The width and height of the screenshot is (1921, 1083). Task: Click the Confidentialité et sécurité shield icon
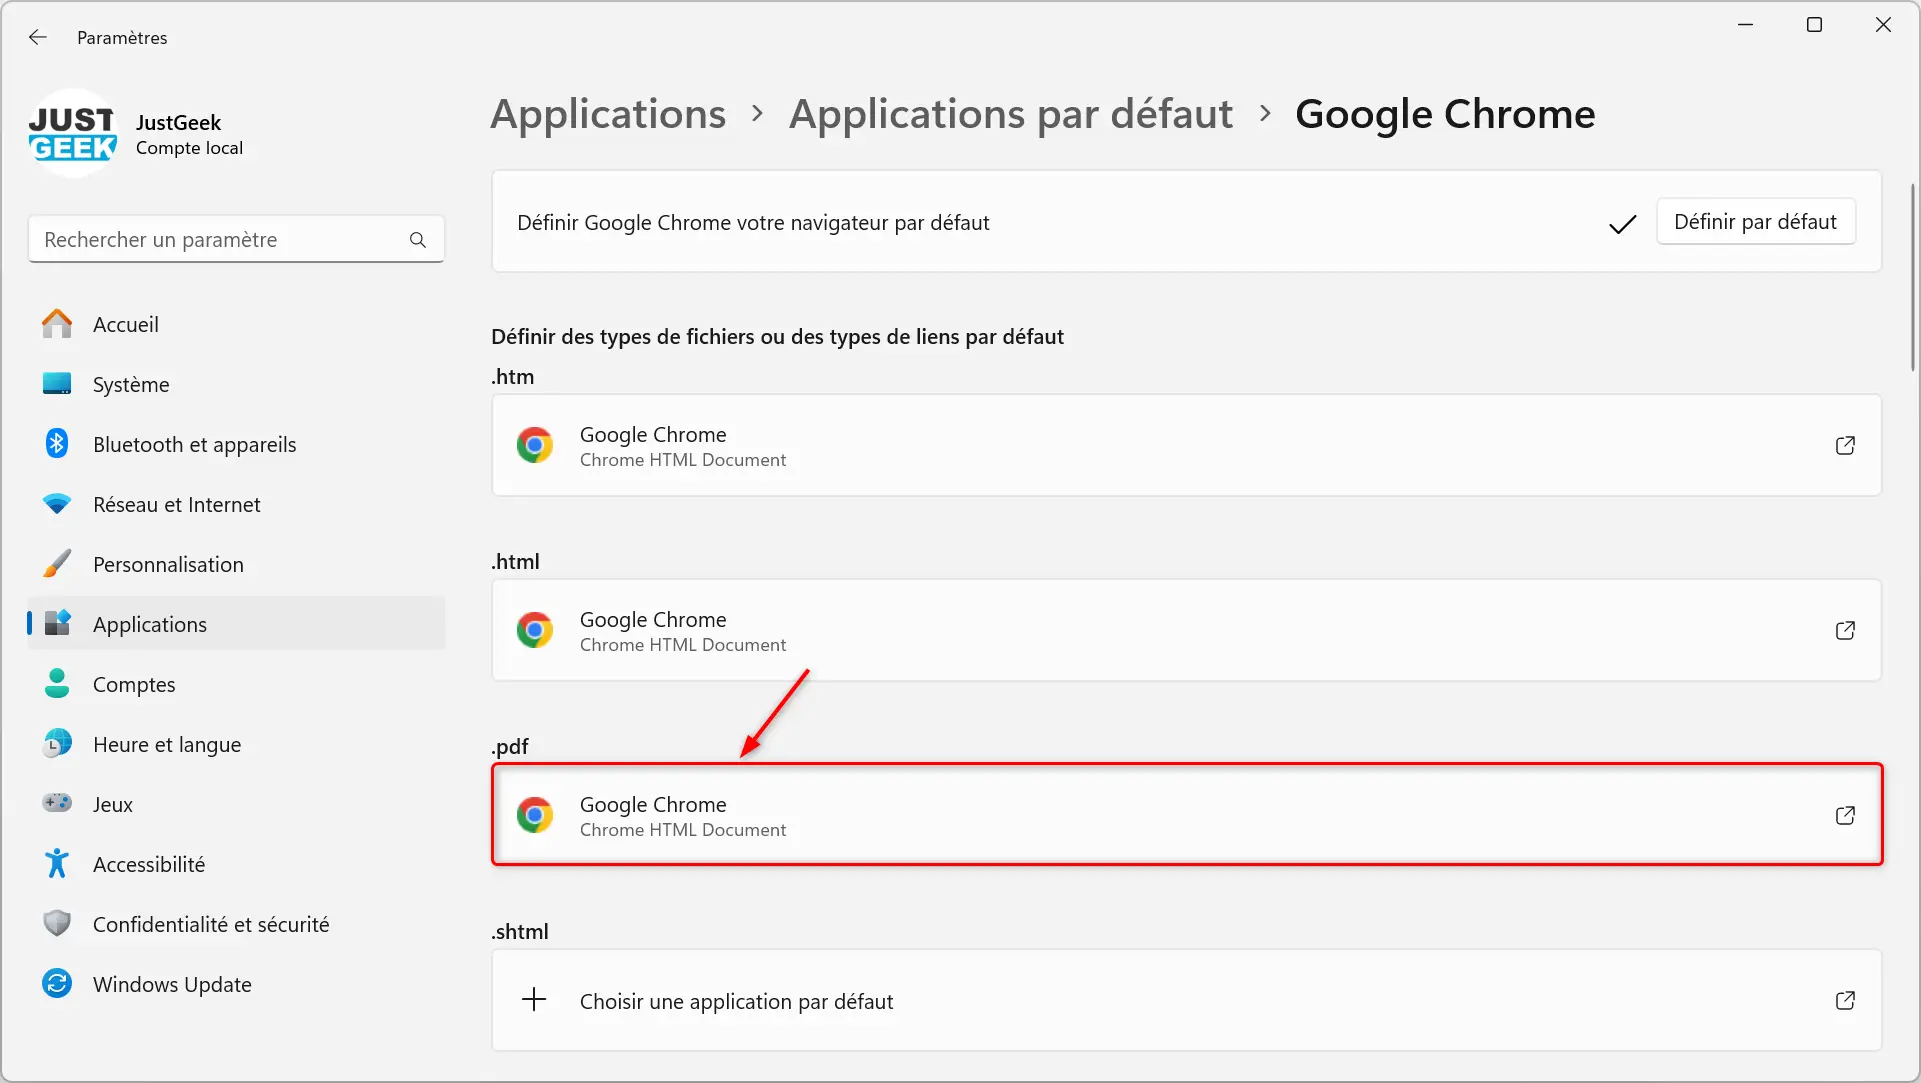tap(57, 923)
